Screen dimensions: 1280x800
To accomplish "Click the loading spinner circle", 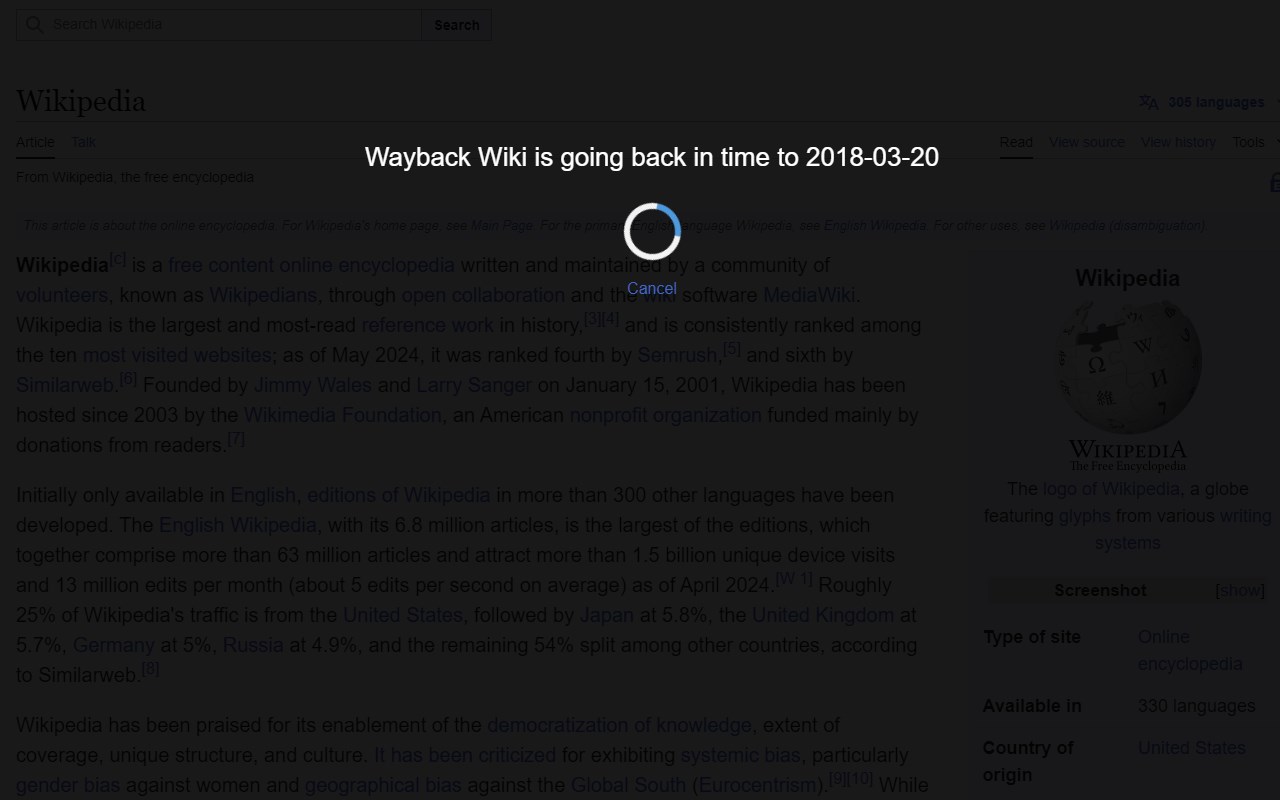I will click(652, 232).
